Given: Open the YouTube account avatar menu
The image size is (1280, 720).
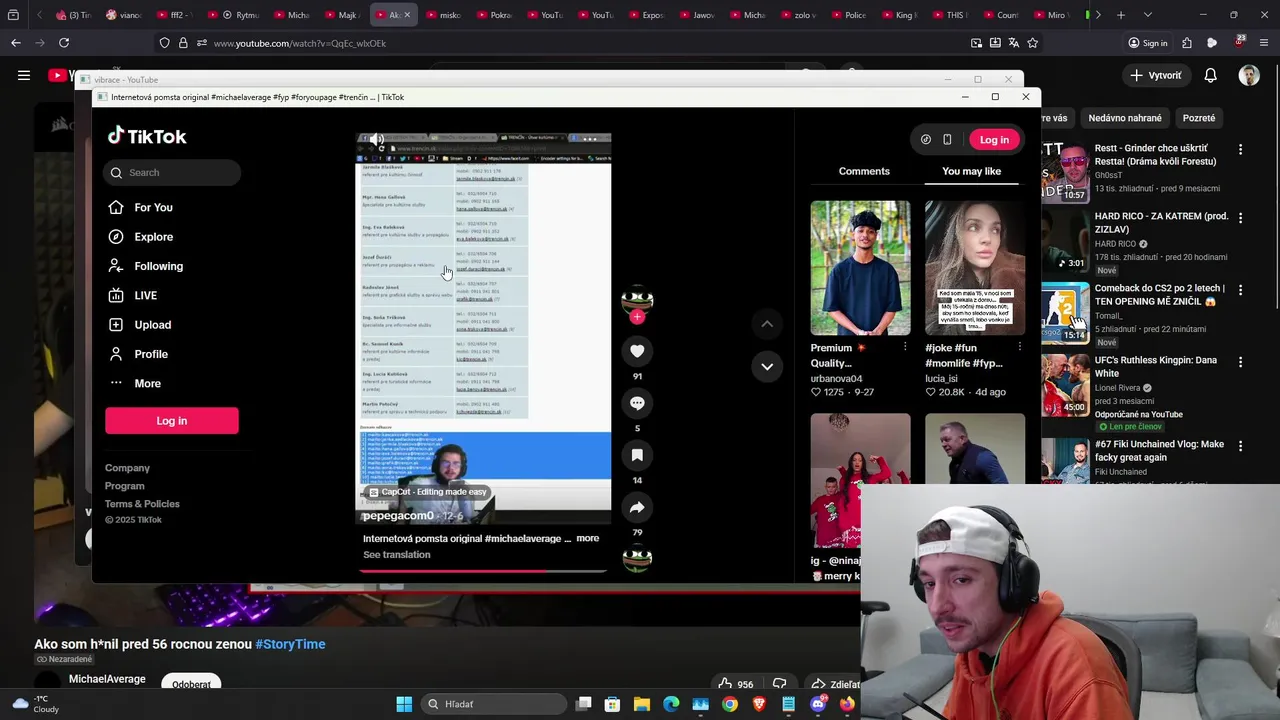Looking at the screenshot, I should point(1249,75).
